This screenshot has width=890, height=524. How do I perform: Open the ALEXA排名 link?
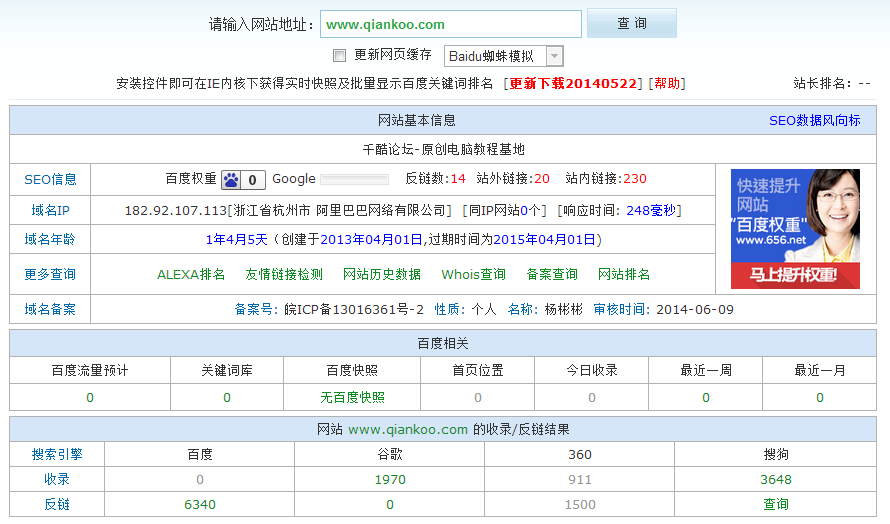pyautogui.click(x=191, y=275)
